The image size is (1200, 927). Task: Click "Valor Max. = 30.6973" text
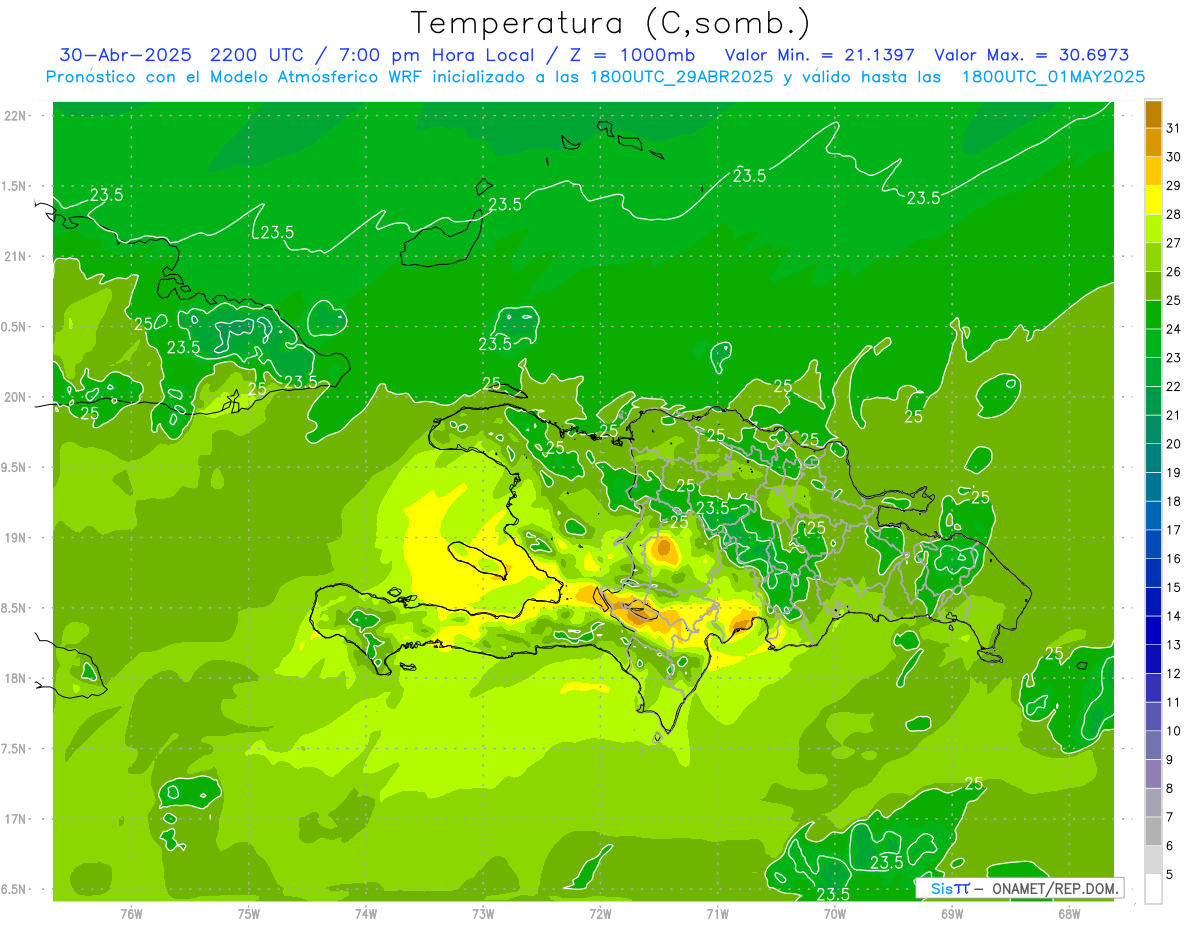click(x=1032, y=55)
